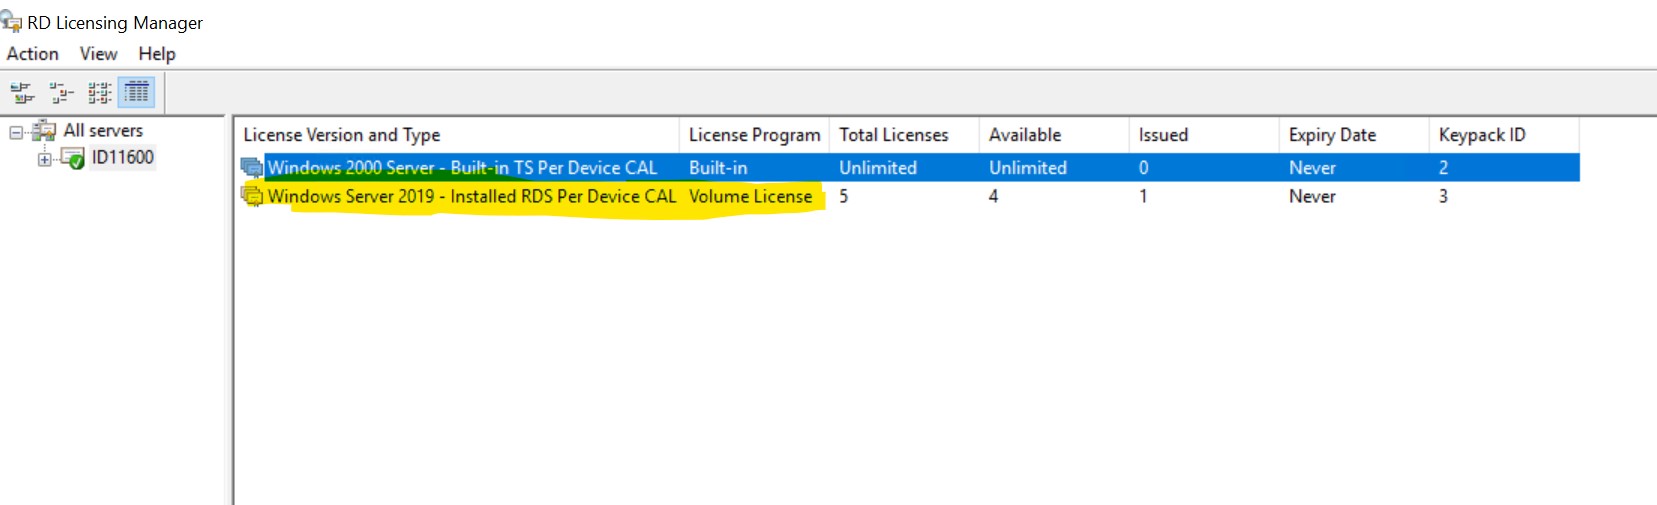Switch to small icons view in toolbar
Image resolution: width=1657 pixels, height=505 pixels.
pos(61,93)
